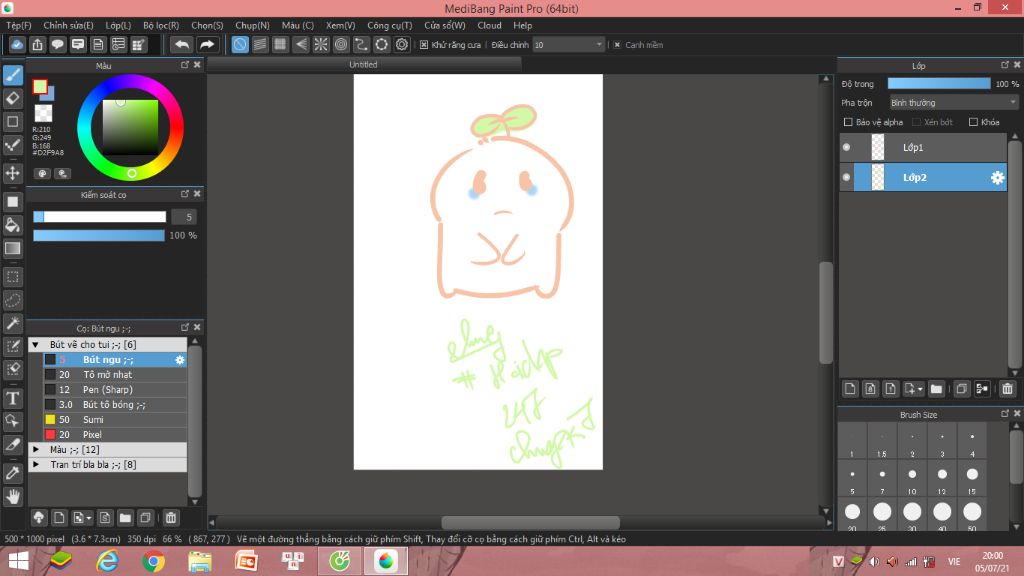
Task: Select Tô mờ nhạt brush
Action: 115,375
